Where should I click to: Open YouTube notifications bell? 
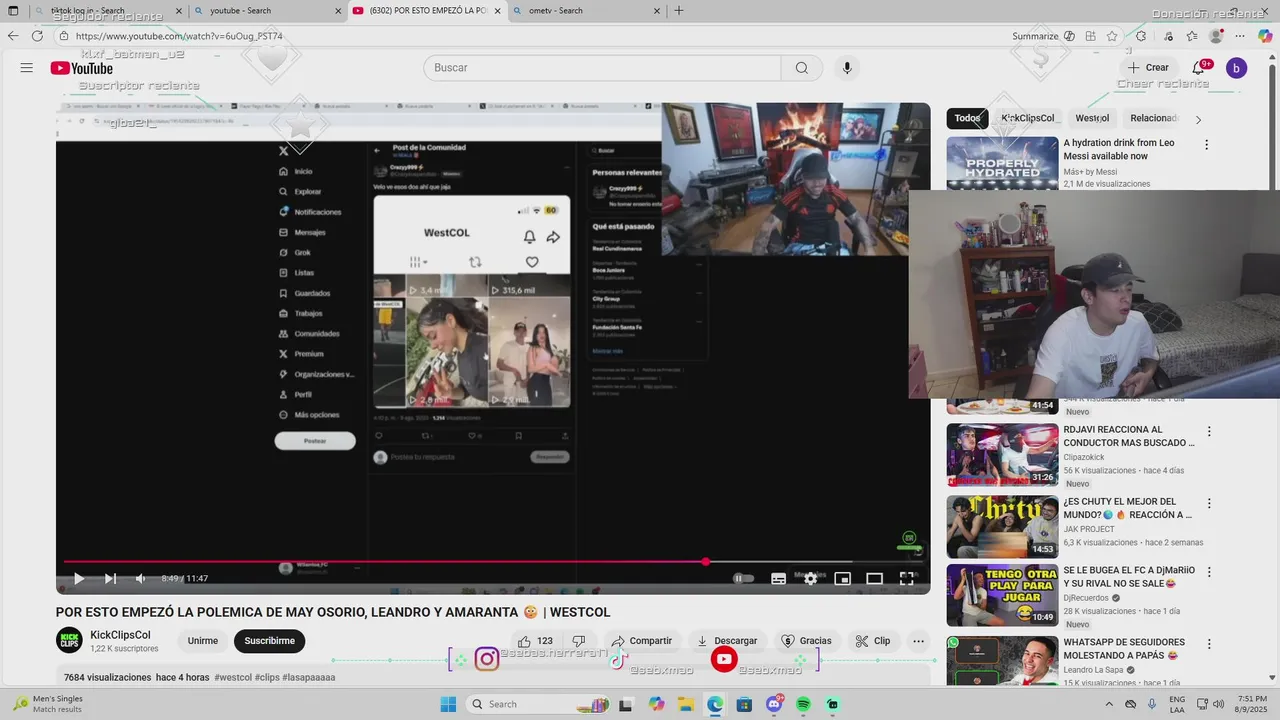tap(1198, 68)
